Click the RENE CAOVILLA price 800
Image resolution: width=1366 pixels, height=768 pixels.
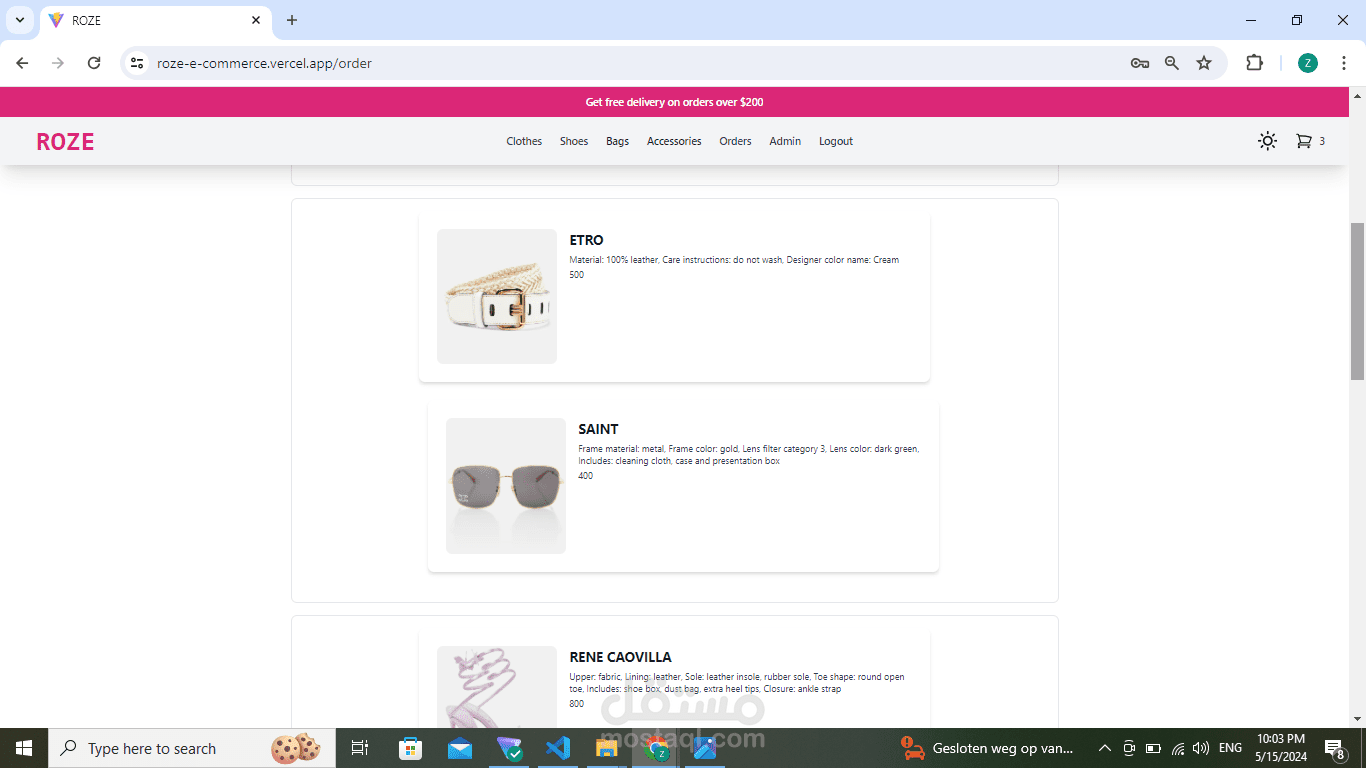(577, 704)
